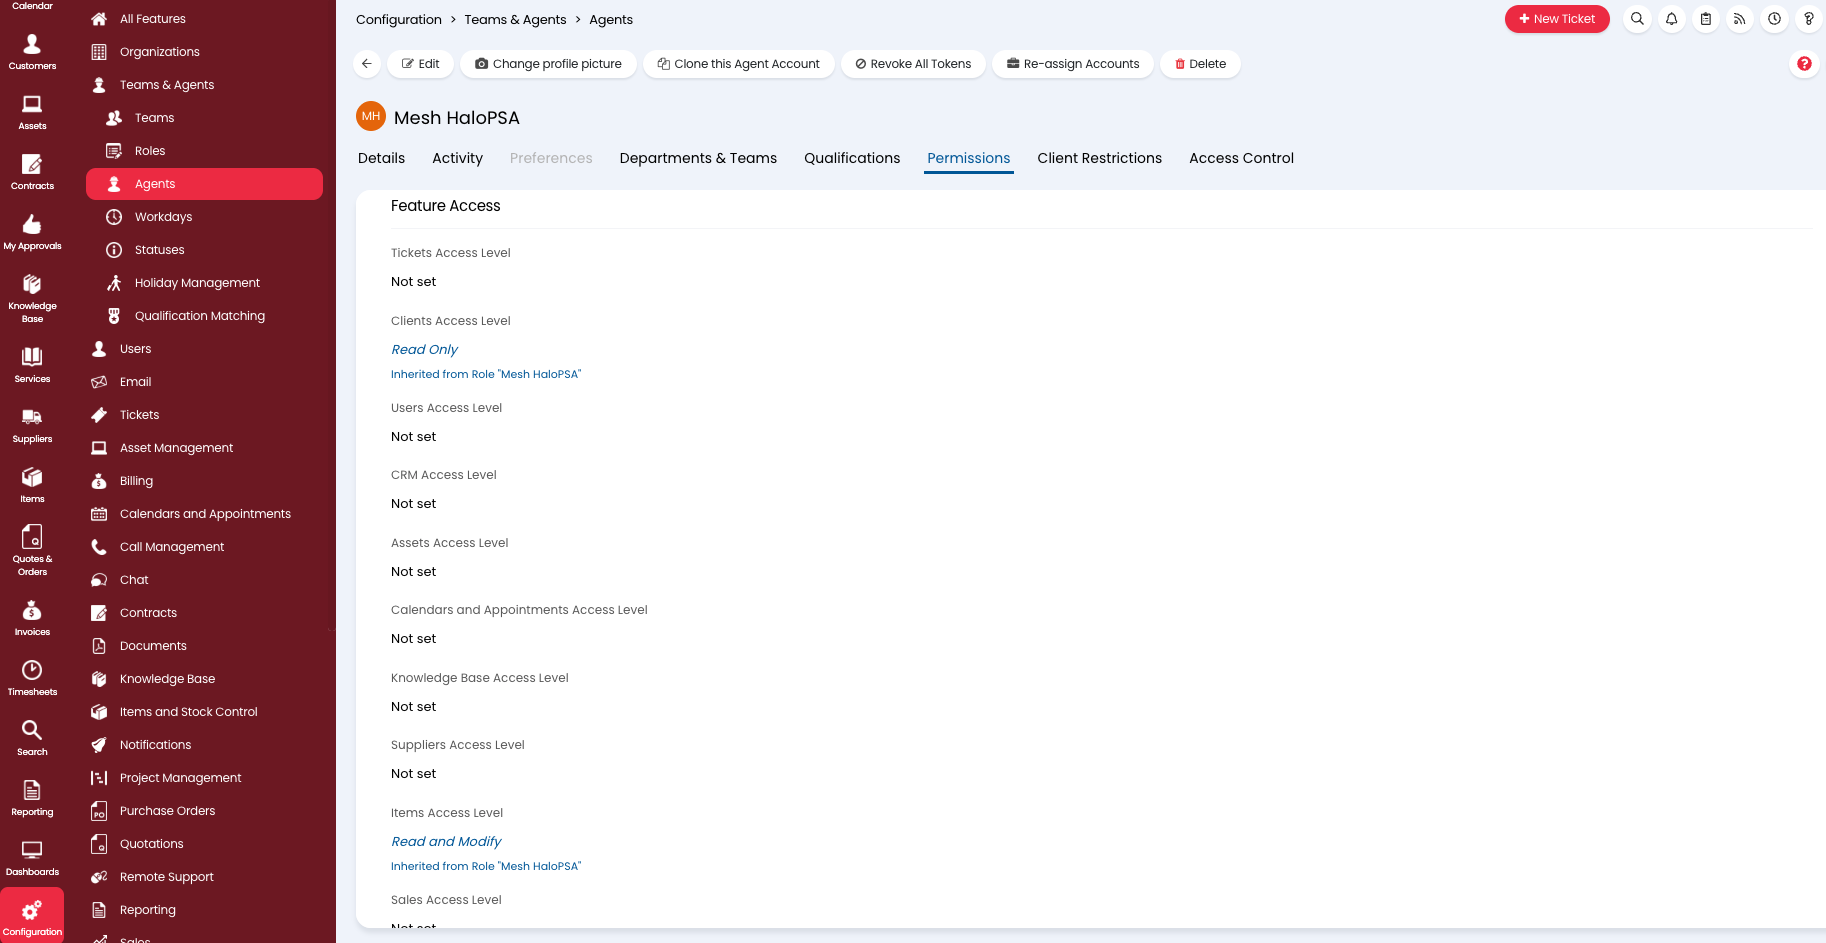The height and width of the screenshot is (943, 1826).
Task: Switch to the Details tab
Action: click(x=381, y=158)
